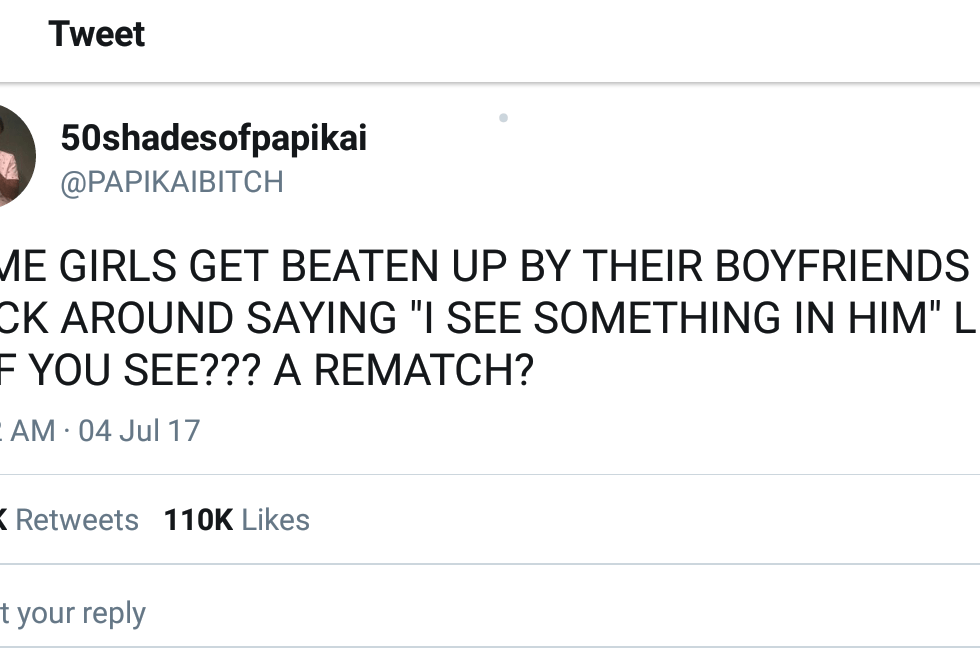980x657 pixels.
Task: Click the Tweet header title
Action: pos(96,35)
